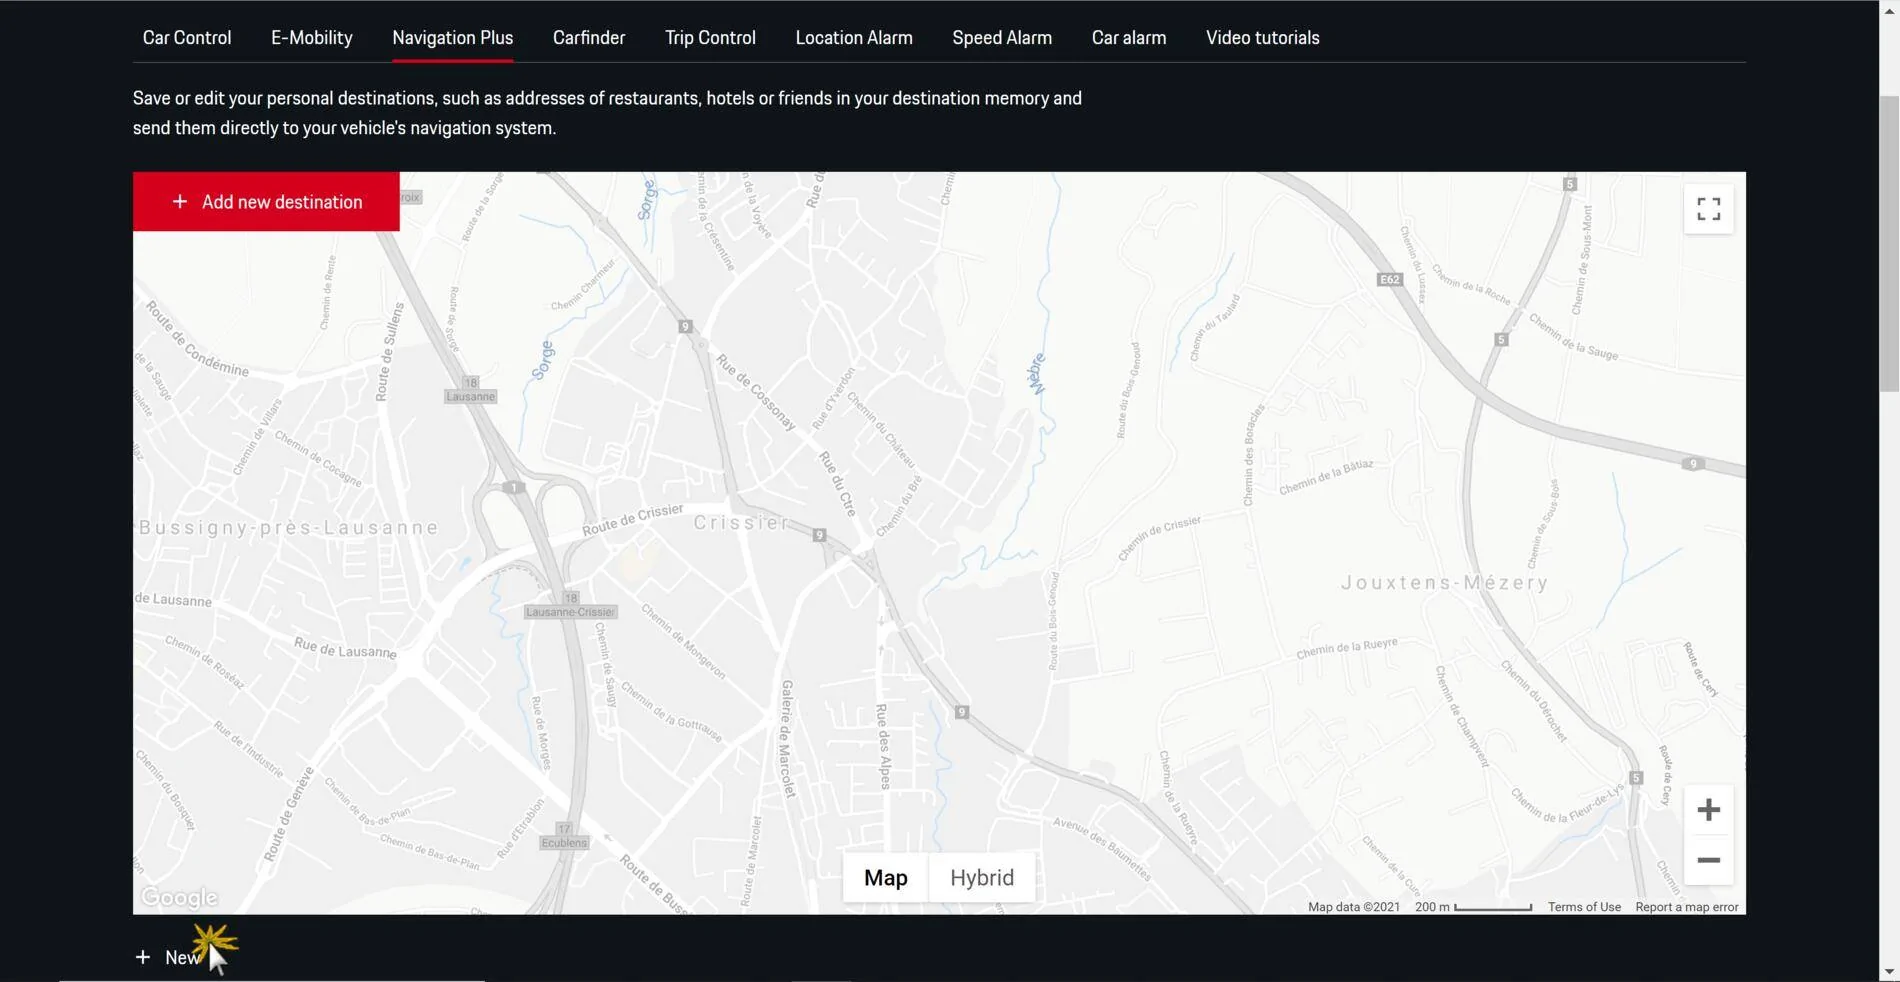This screenshot has width=1900, height=982.
Task: Click the New item below the map
Action: point(168,958)
